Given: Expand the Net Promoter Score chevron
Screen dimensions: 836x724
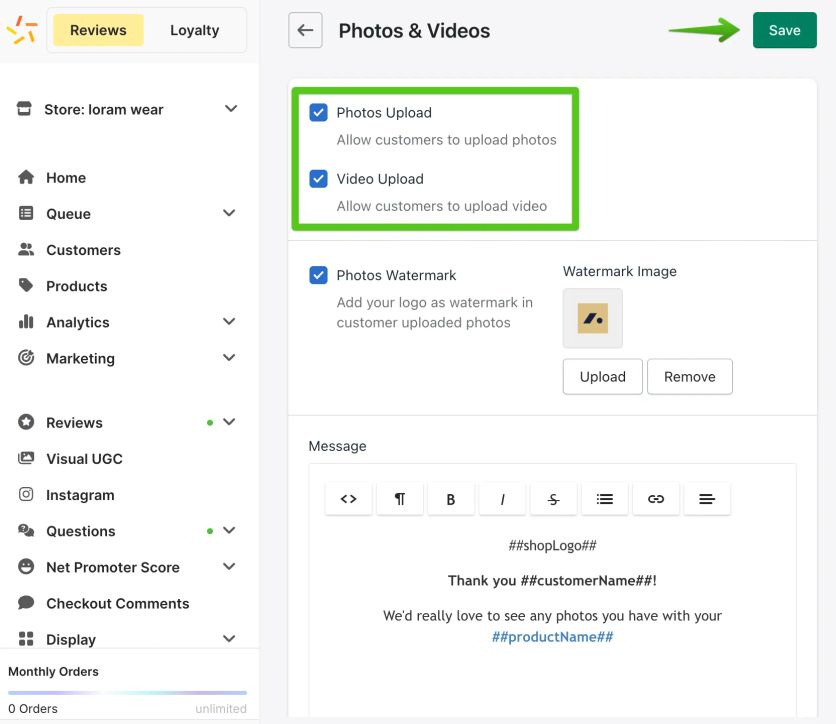Looking at the screenshot, I should pyautogui.click(x=229, y=566).
